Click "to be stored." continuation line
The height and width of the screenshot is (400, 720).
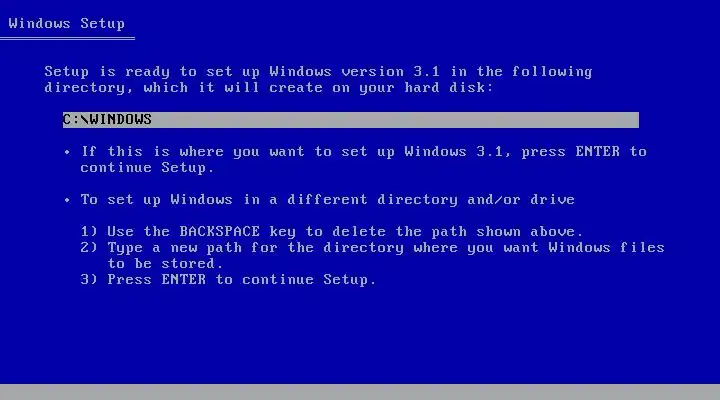(x=165, y=264)
